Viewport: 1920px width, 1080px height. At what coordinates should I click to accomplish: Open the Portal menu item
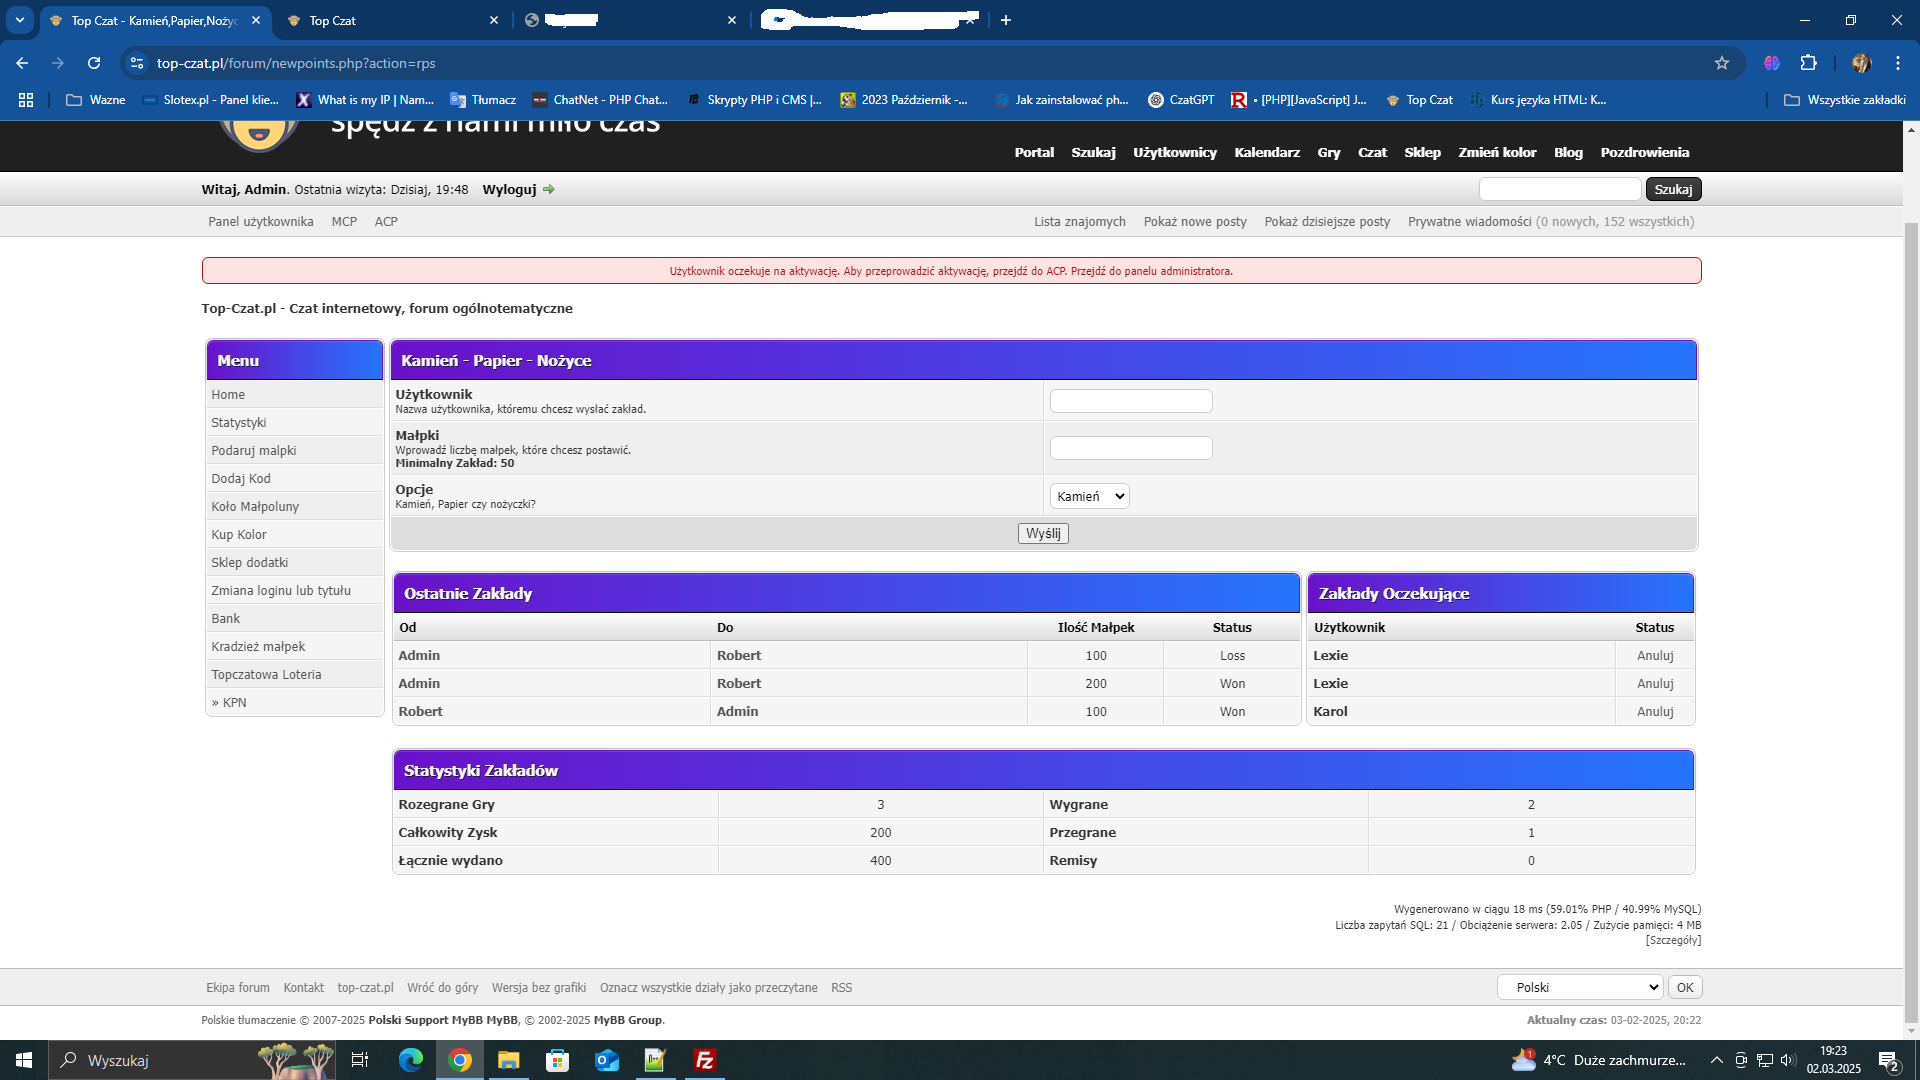(1034, 152)
